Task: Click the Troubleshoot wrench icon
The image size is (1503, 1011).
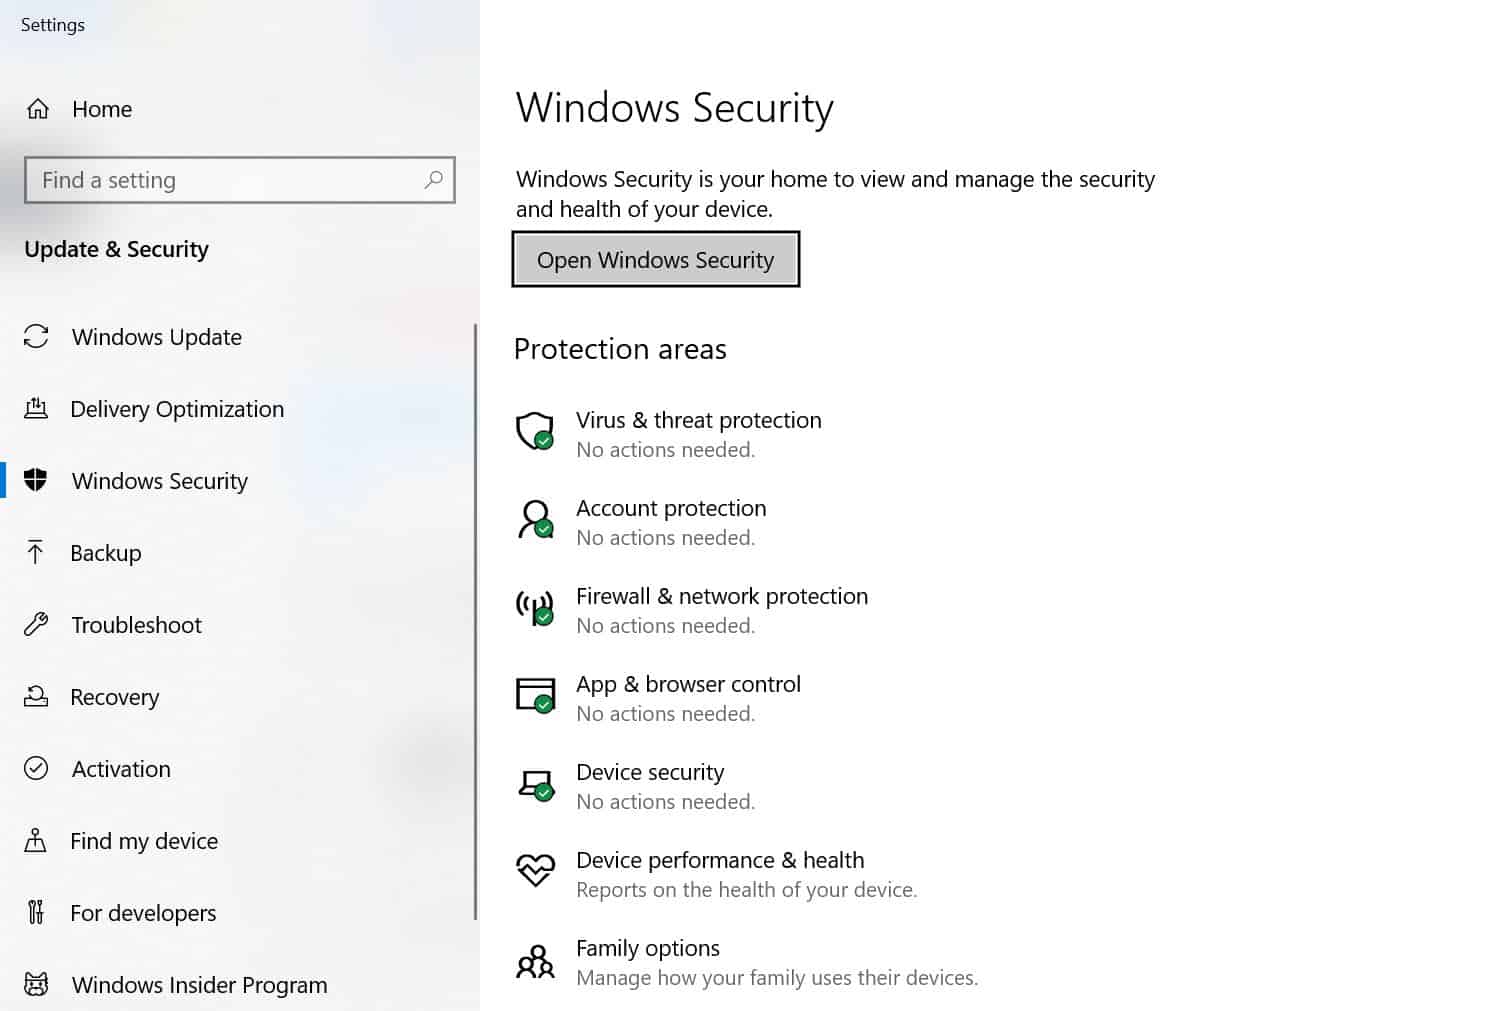Action: tap(36, 624)
